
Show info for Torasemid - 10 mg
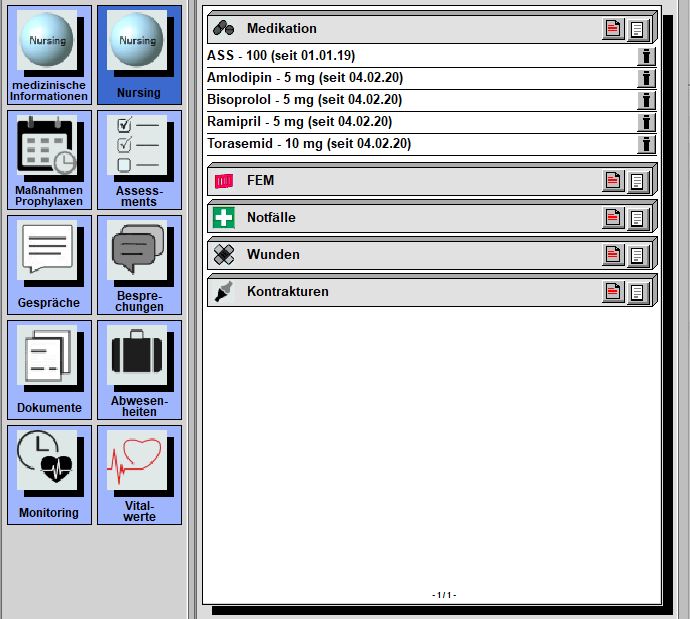tap(646, 144)
